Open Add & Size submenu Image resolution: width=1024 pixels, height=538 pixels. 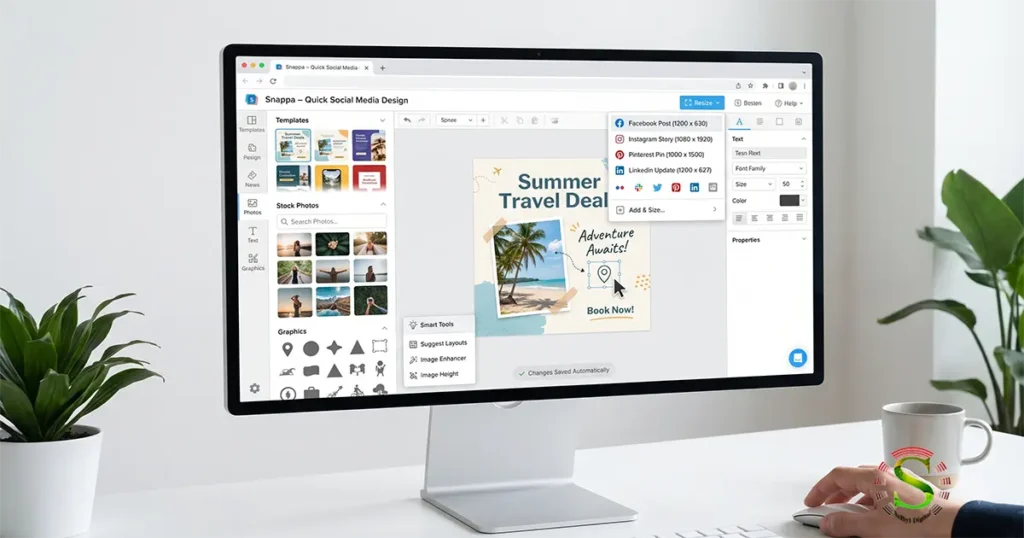point(666,210)
